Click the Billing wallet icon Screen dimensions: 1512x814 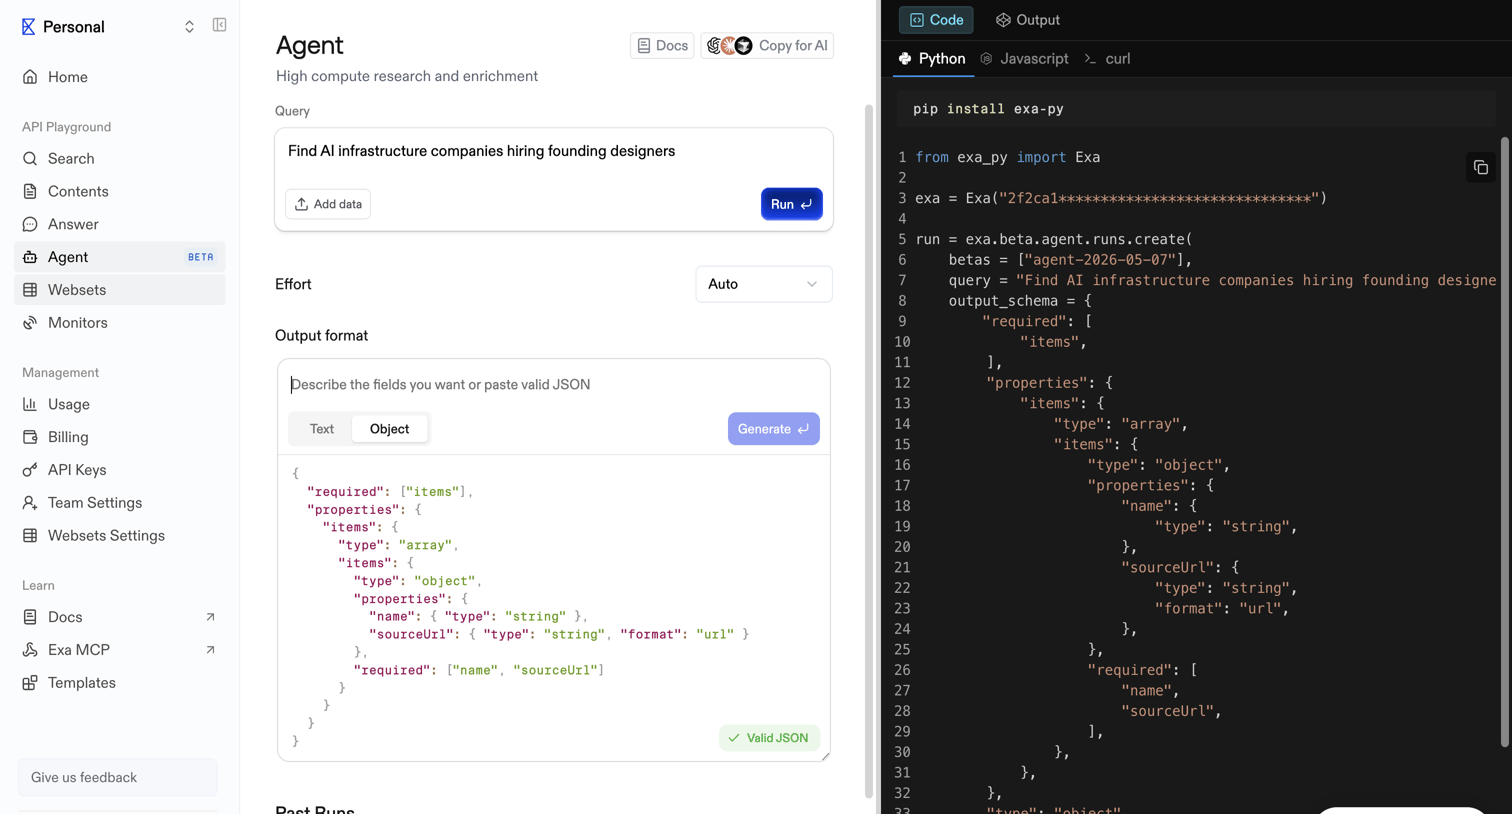[30, 438]
